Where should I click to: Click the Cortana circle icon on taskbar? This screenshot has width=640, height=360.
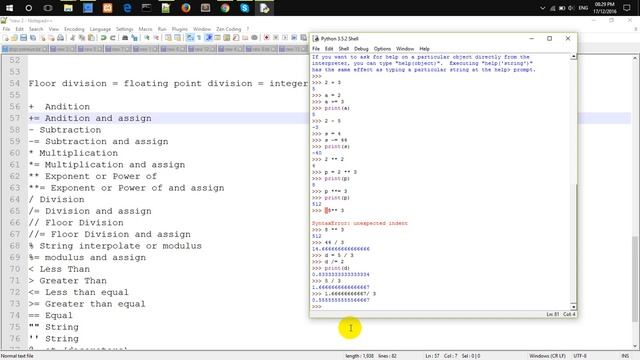tap(29, 8)
